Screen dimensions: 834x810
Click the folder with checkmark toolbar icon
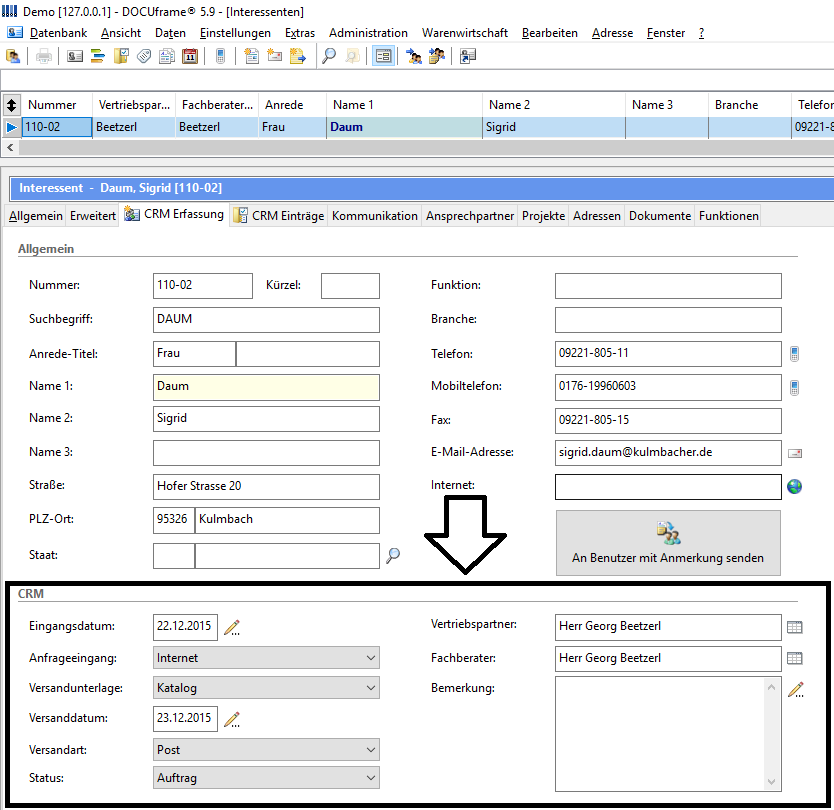point(121,56)
